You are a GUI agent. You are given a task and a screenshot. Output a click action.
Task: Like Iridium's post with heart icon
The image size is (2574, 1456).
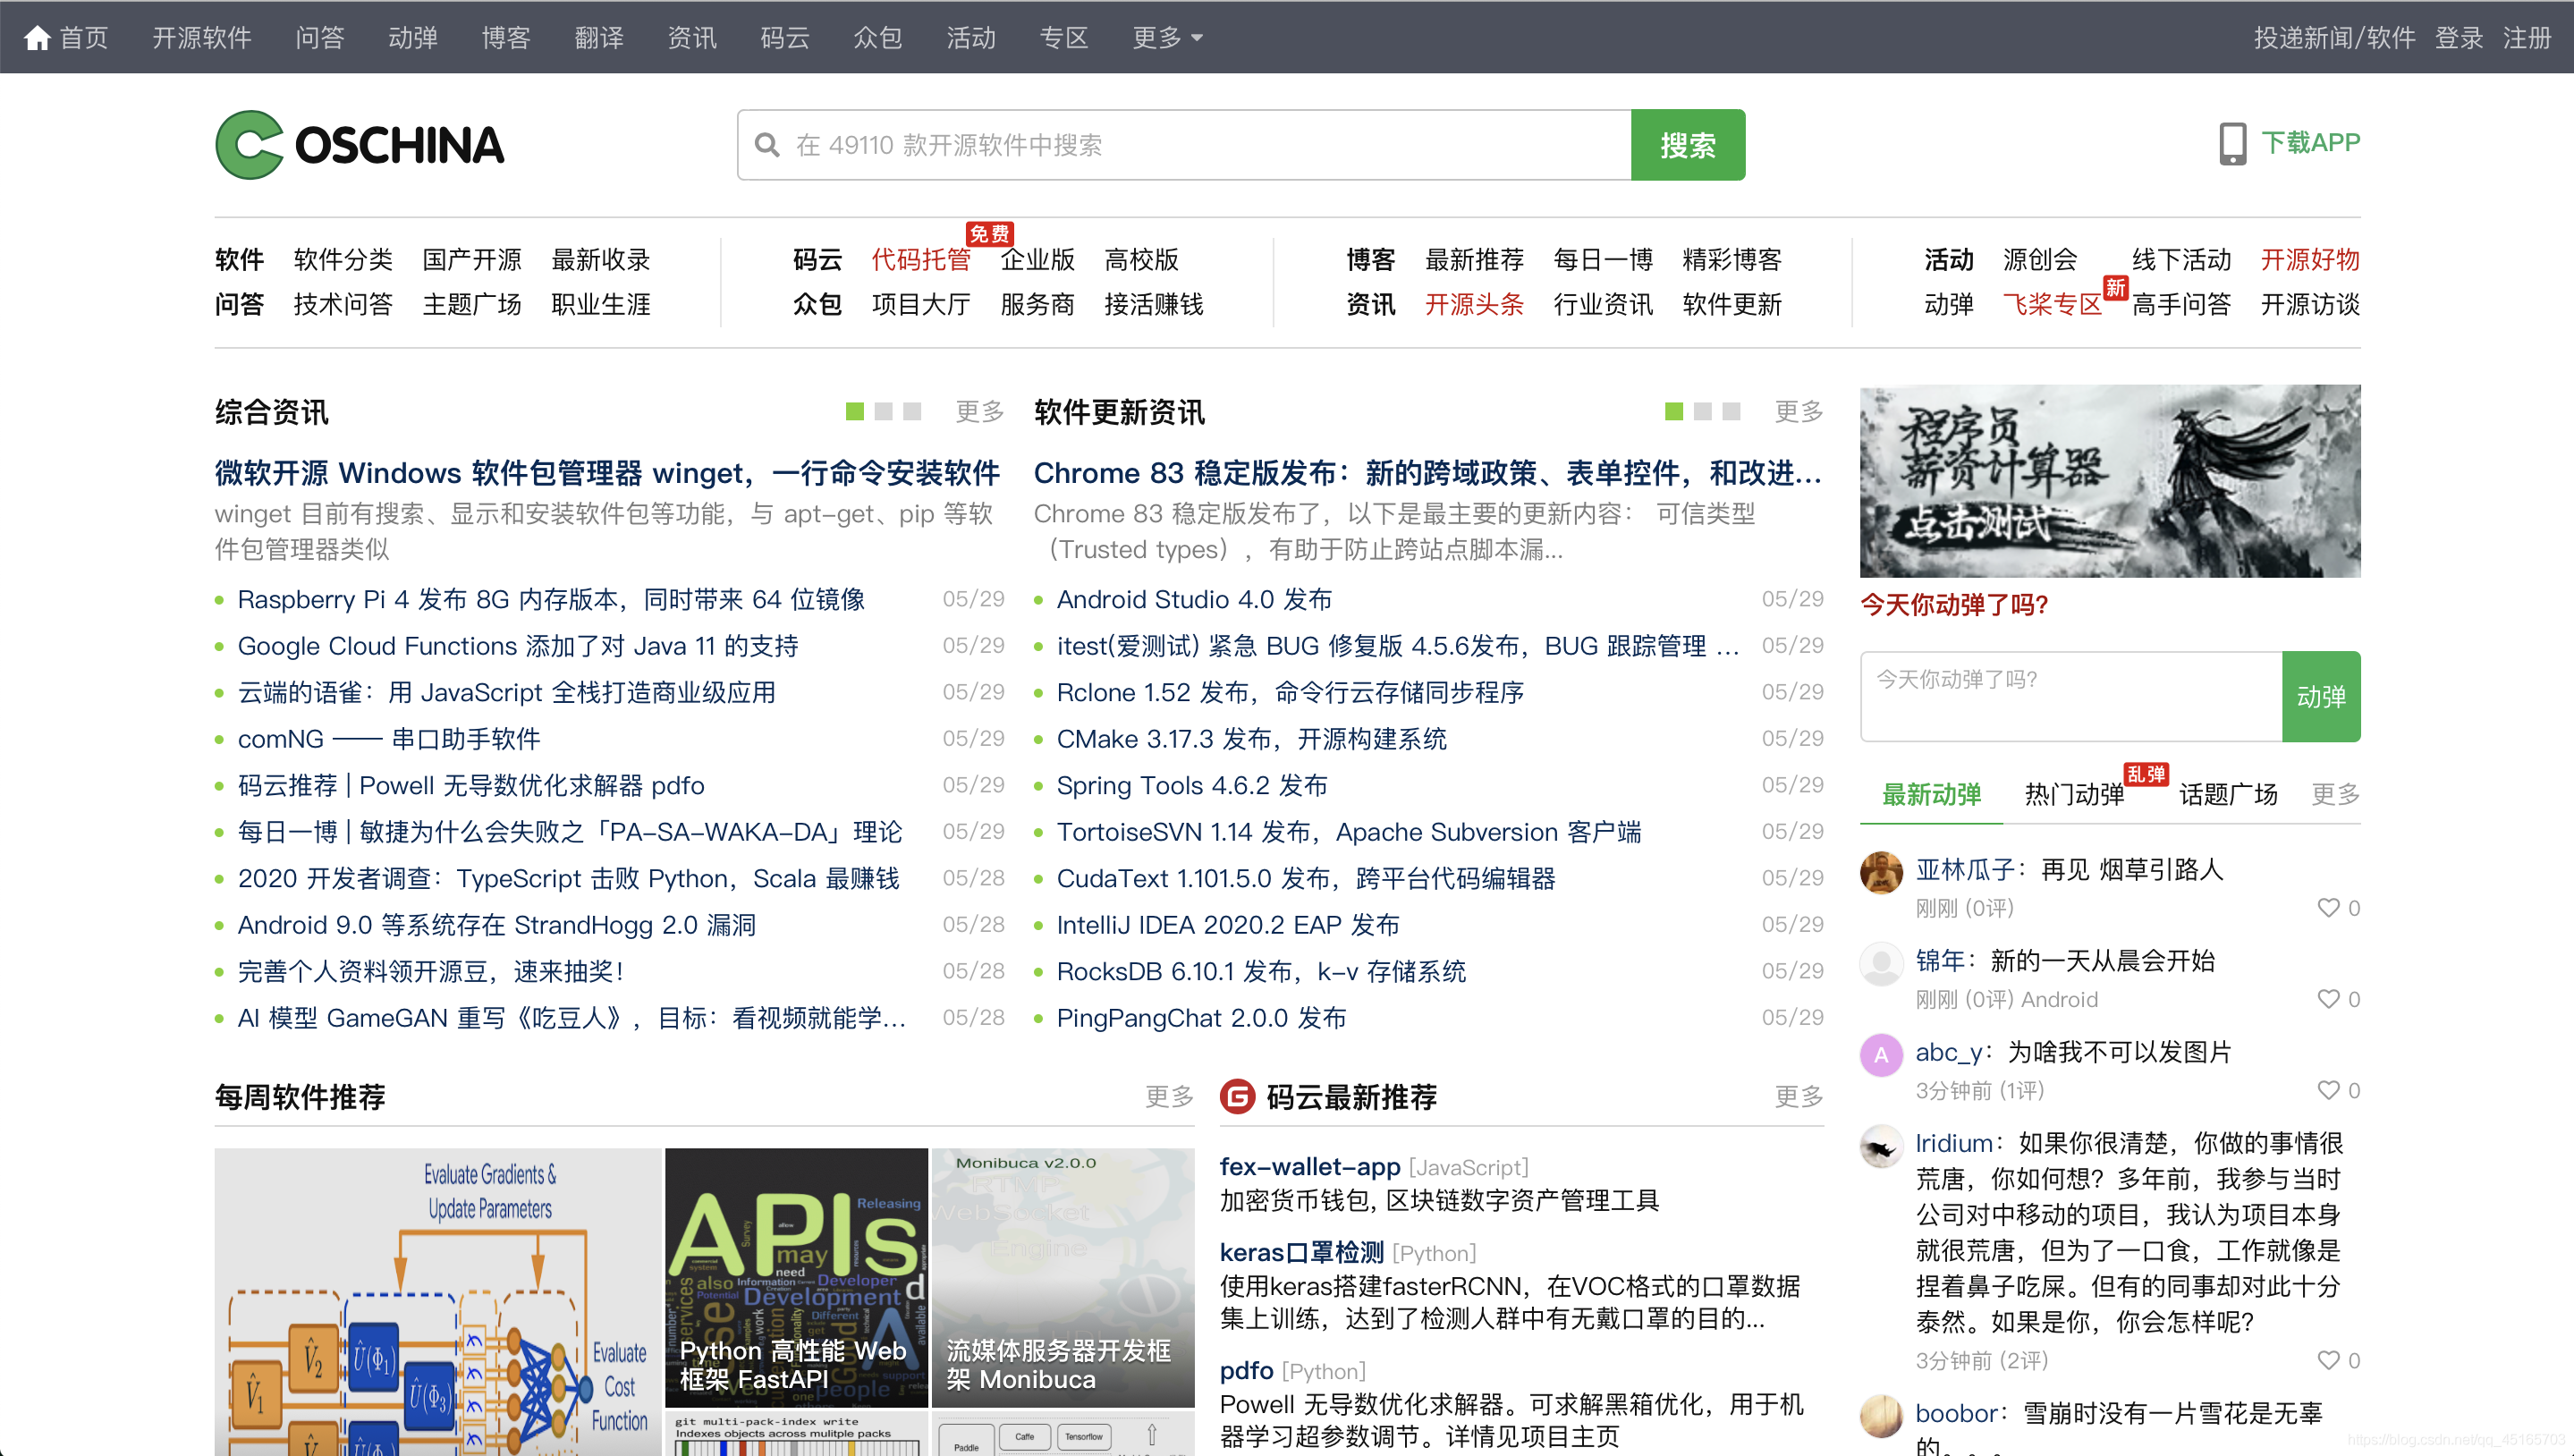(x=2328, y=1360)
